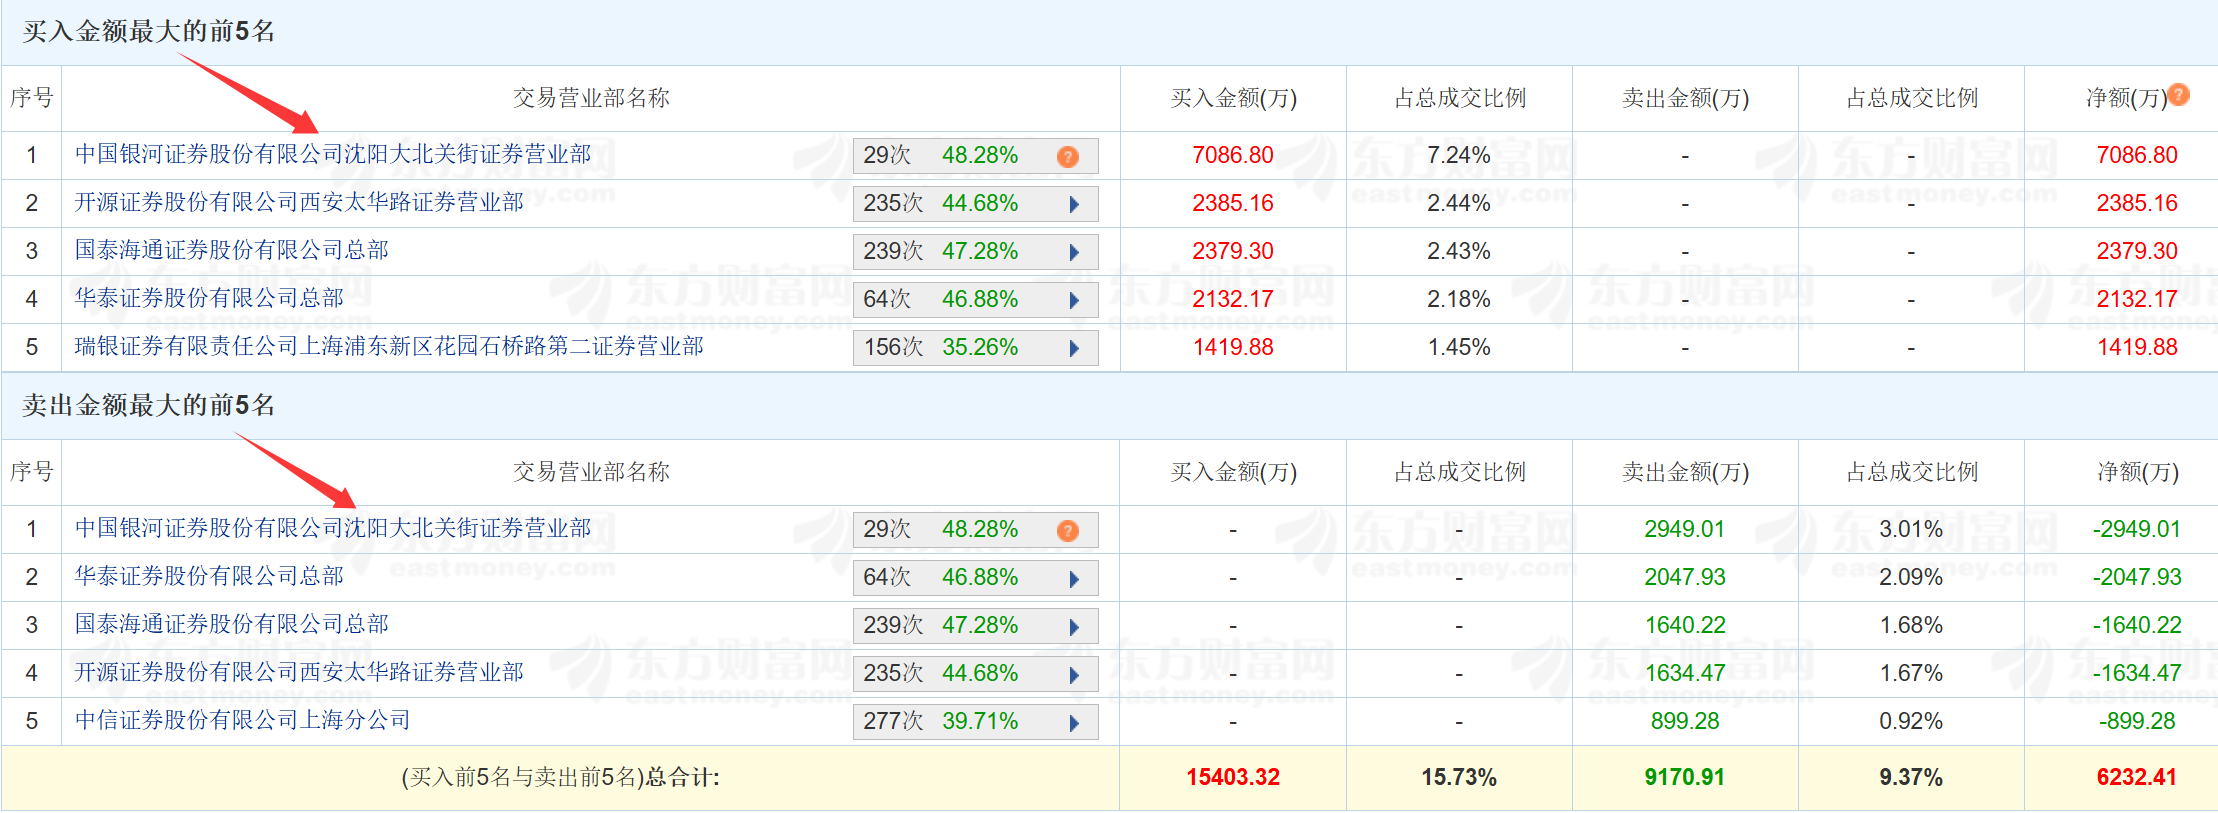The width and height of the screenshot is (2218, 813).
Task: Click buy amount 2379.30 in buy column
Action: pos(1233,251)
